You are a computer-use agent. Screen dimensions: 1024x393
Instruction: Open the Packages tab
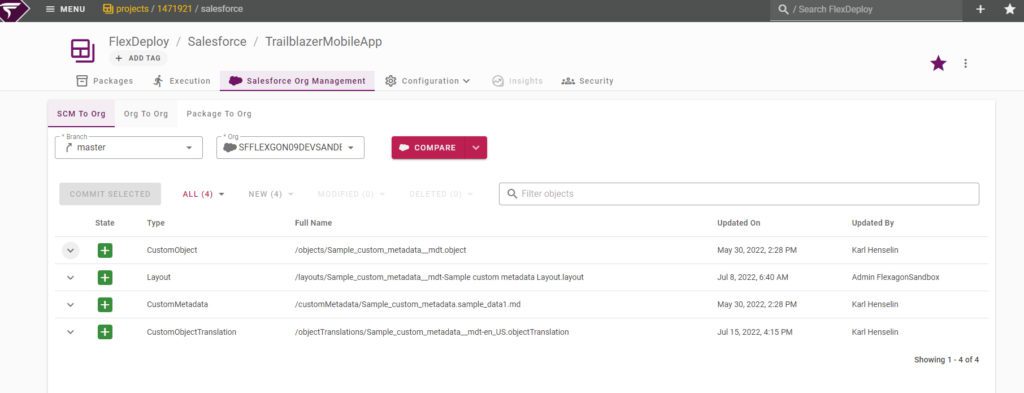(x=104, y=81)
